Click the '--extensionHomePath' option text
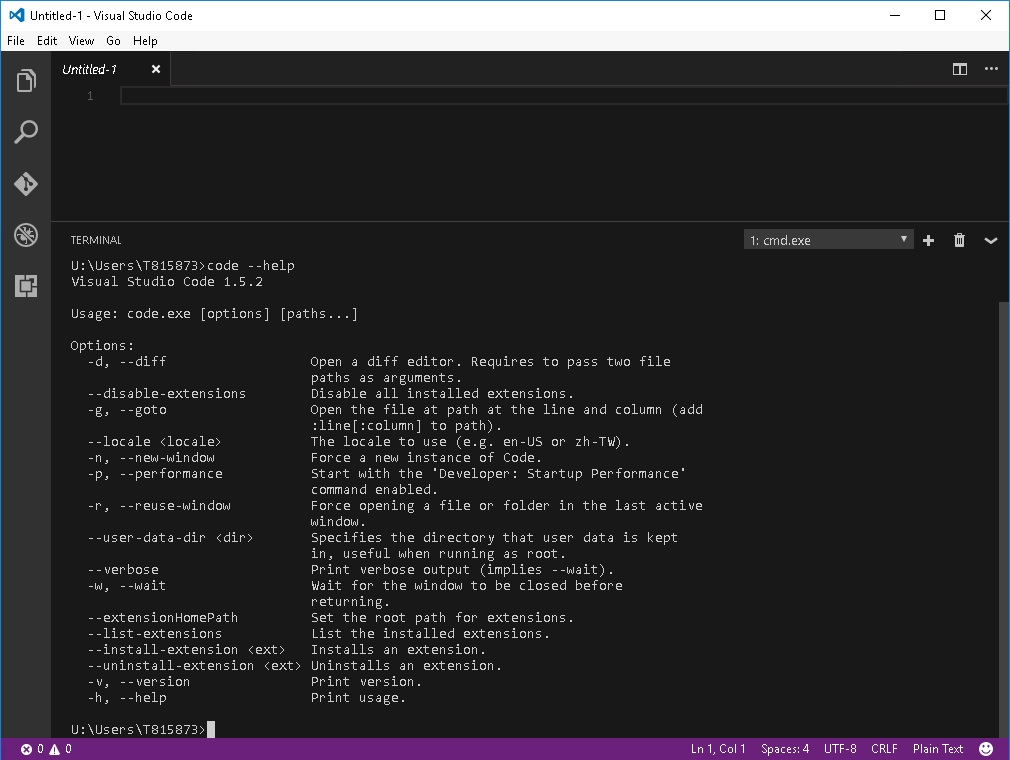This screenshot has width=1010, height=760. [x=163, y=617]
